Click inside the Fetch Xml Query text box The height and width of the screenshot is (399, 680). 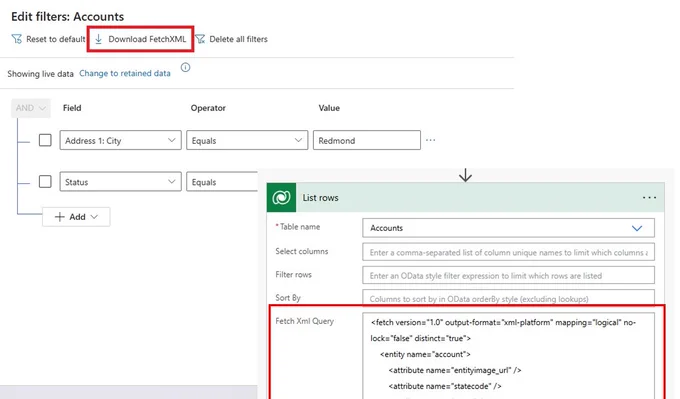(x=508, y=356)
